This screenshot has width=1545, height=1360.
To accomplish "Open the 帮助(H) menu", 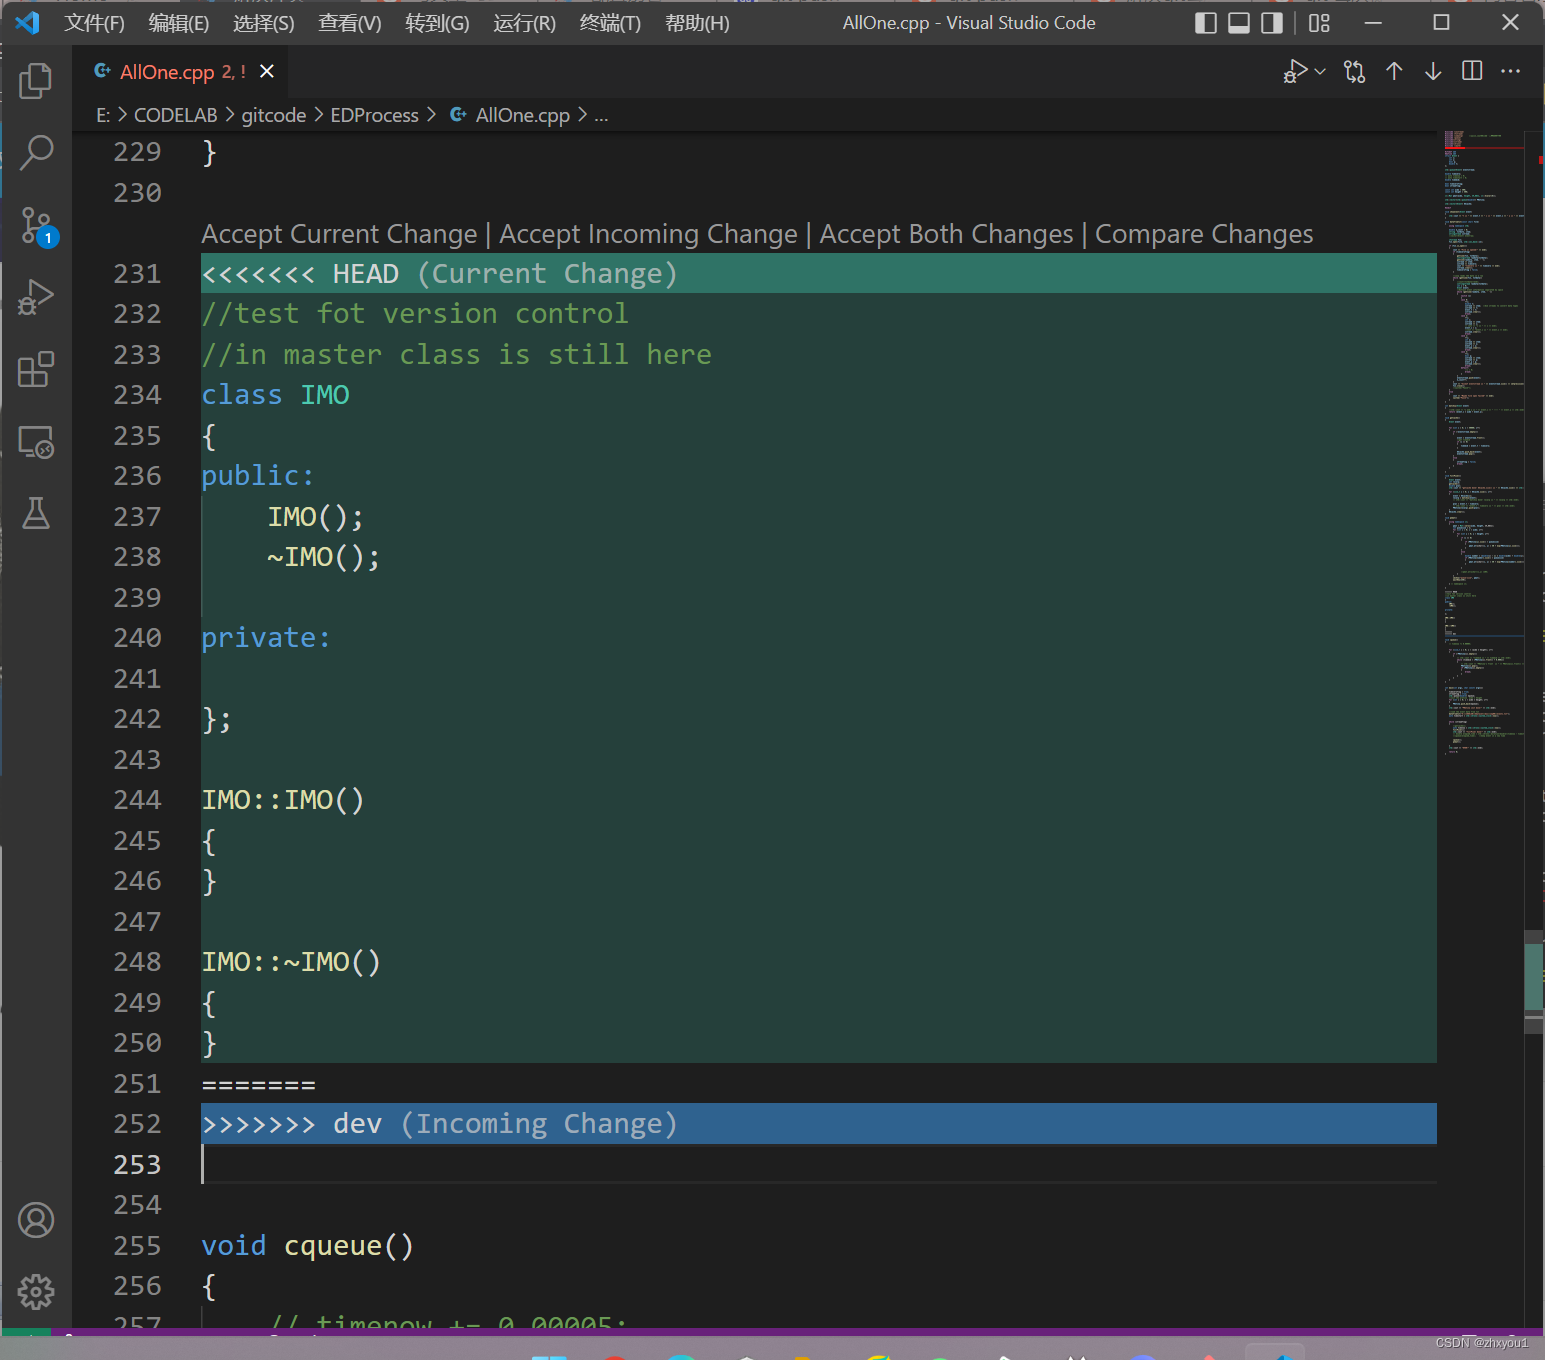I will coord(697,23).
